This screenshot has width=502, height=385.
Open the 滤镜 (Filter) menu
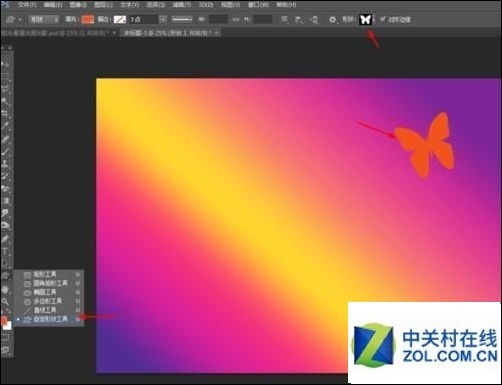click(x=182, y=5)
